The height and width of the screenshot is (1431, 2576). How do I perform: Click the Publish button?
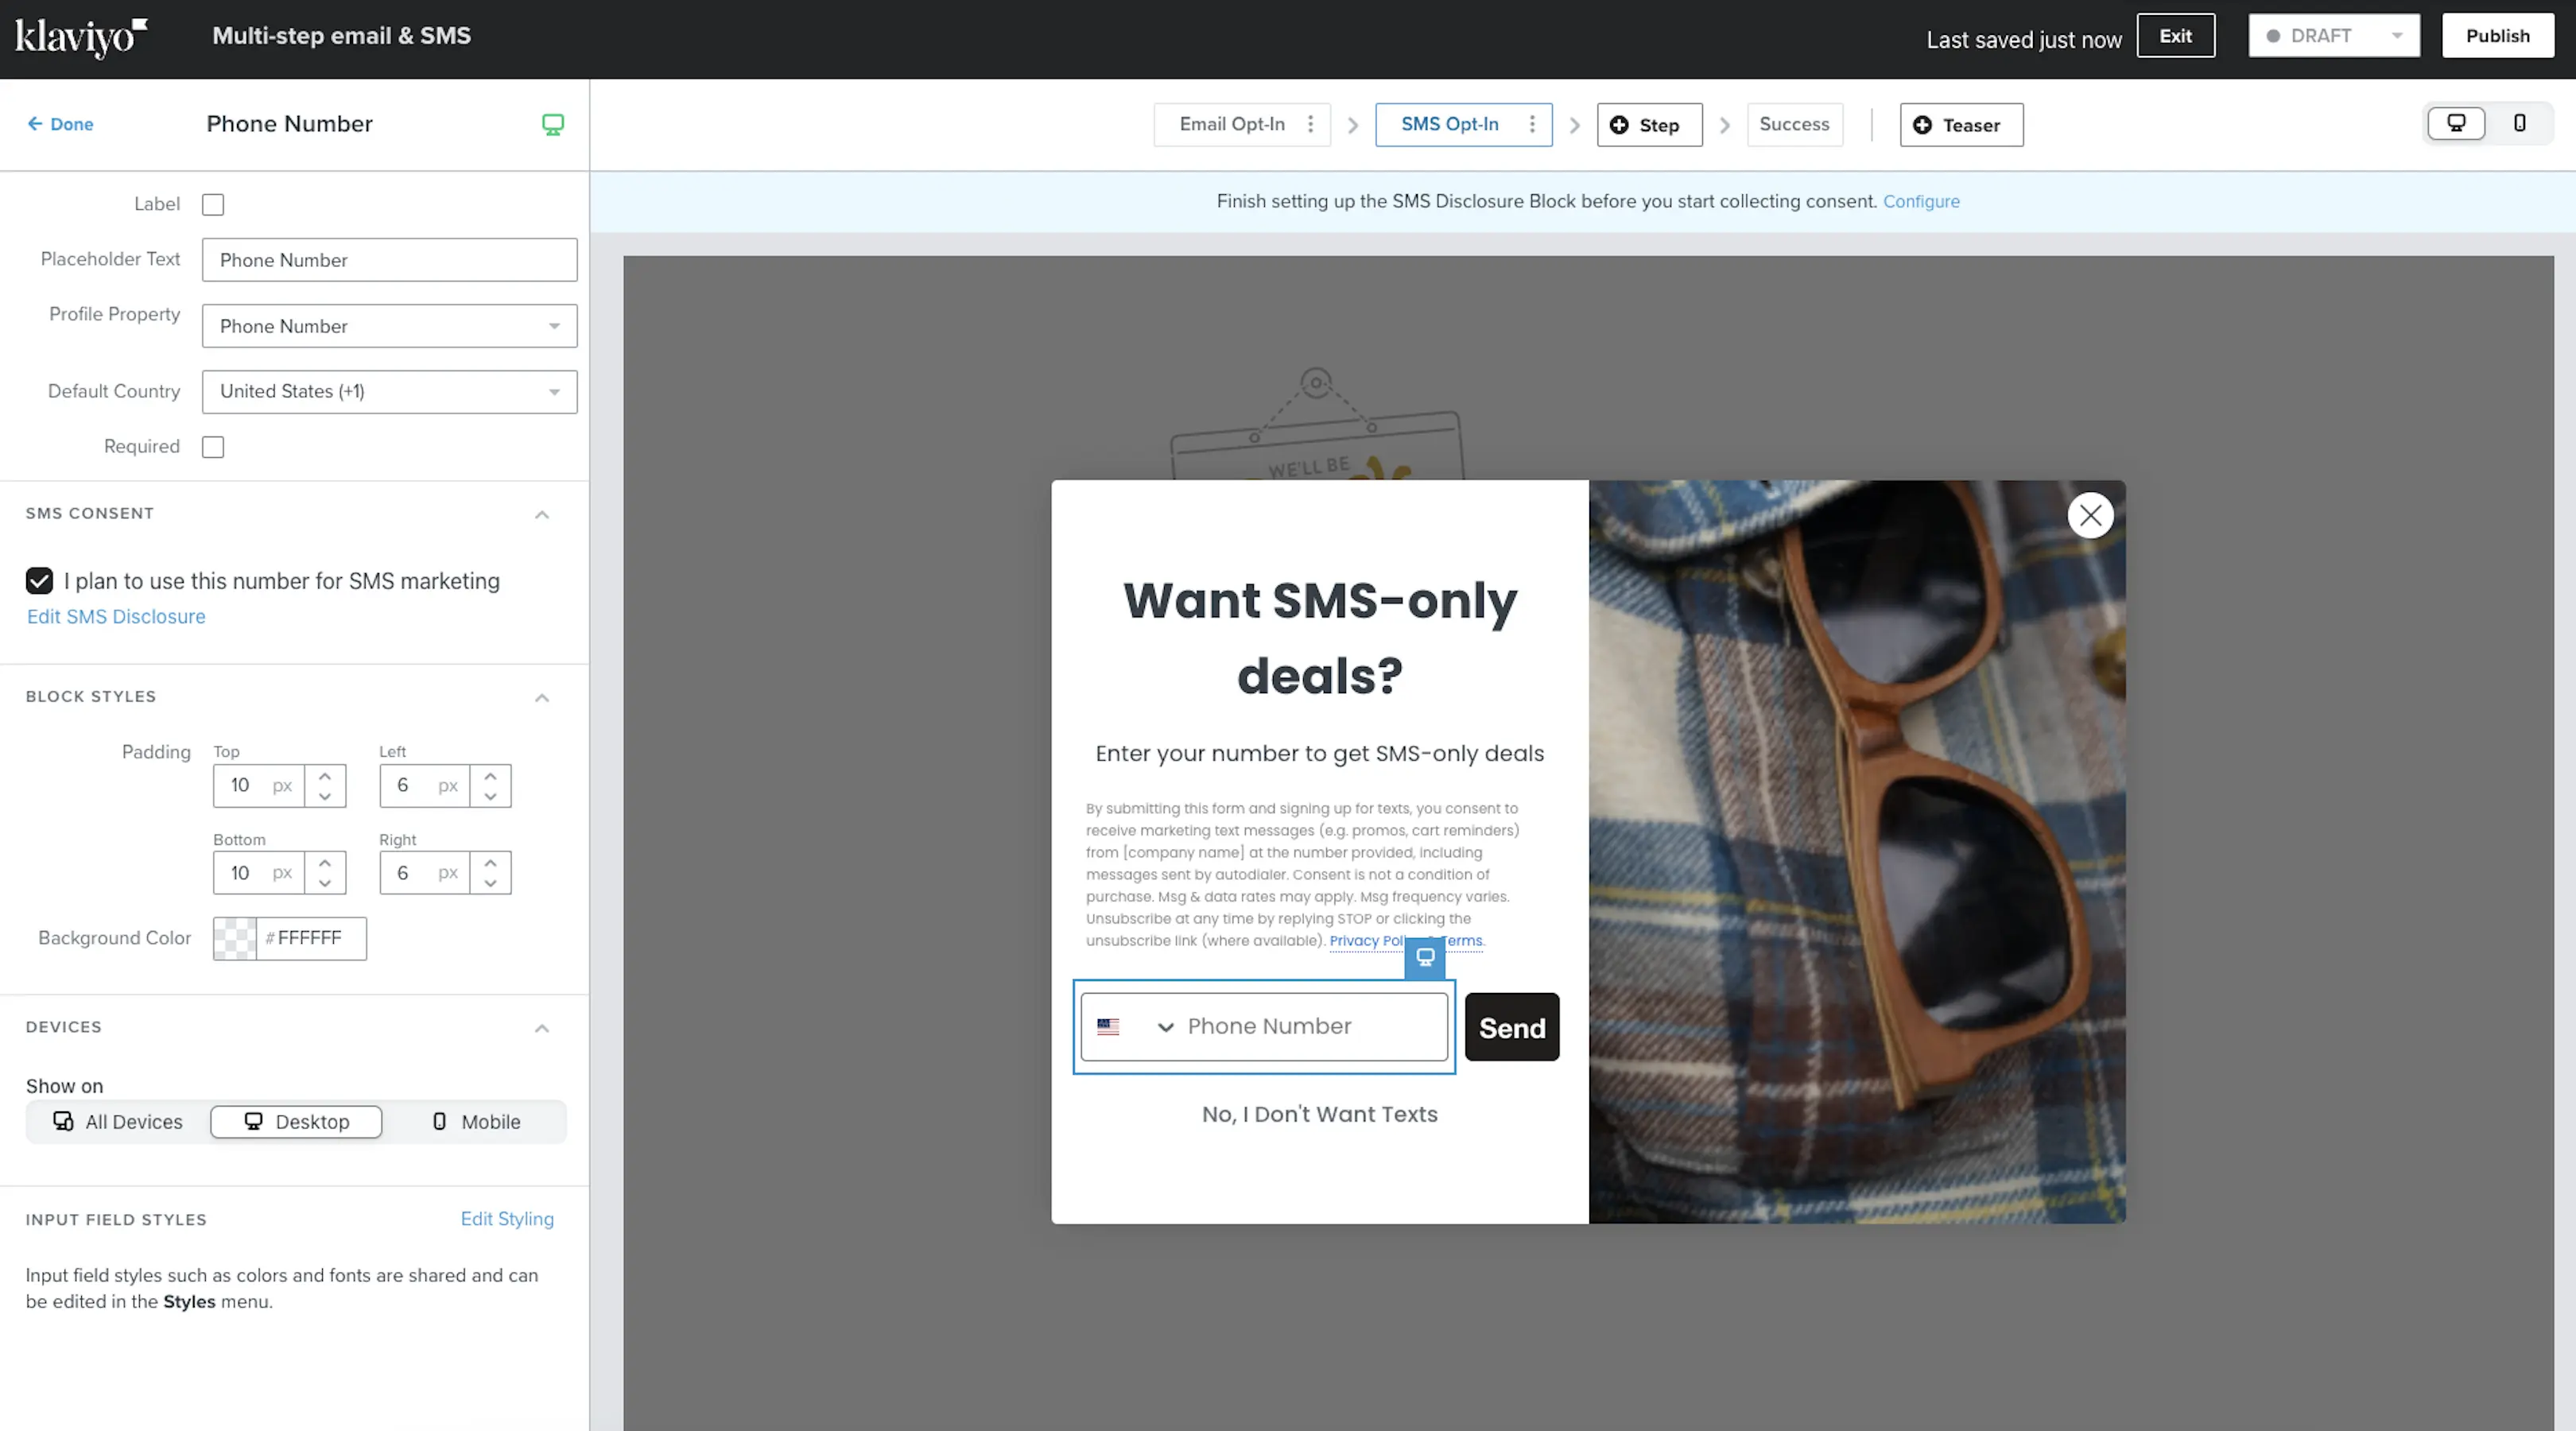tap(2497, 36)
